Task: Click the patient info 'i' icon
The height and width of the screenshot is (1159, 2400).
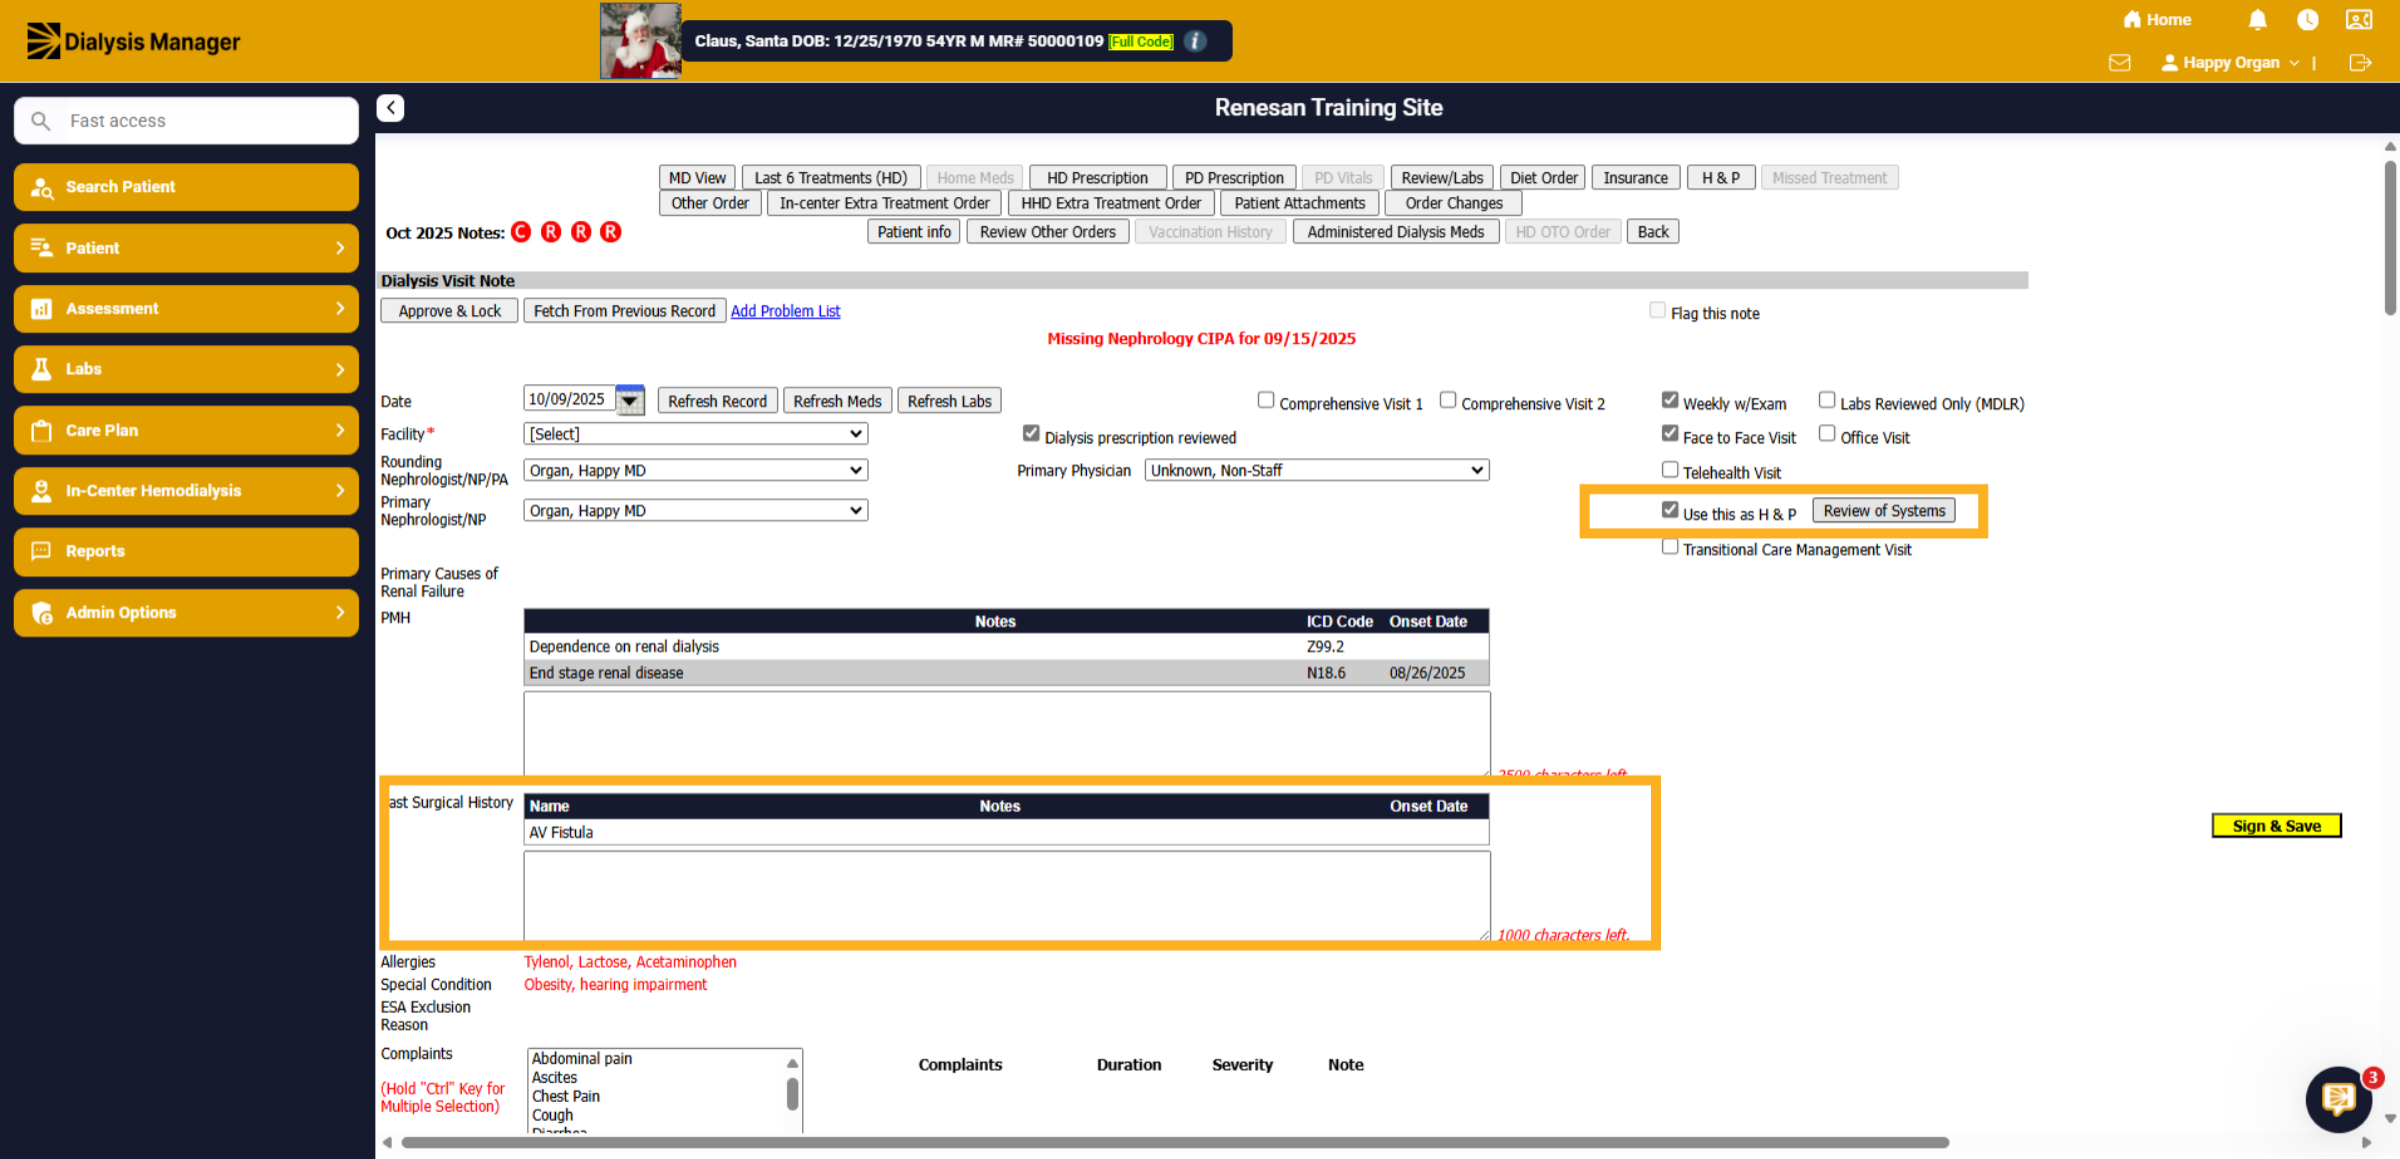Action: point(1195,41)
